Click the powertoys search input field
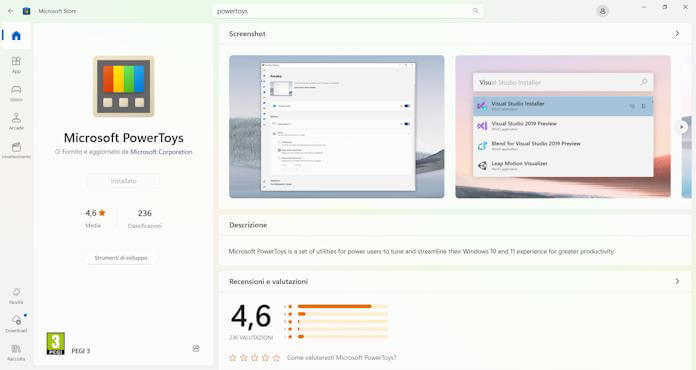The image size is (696, 370). point(348,11)
